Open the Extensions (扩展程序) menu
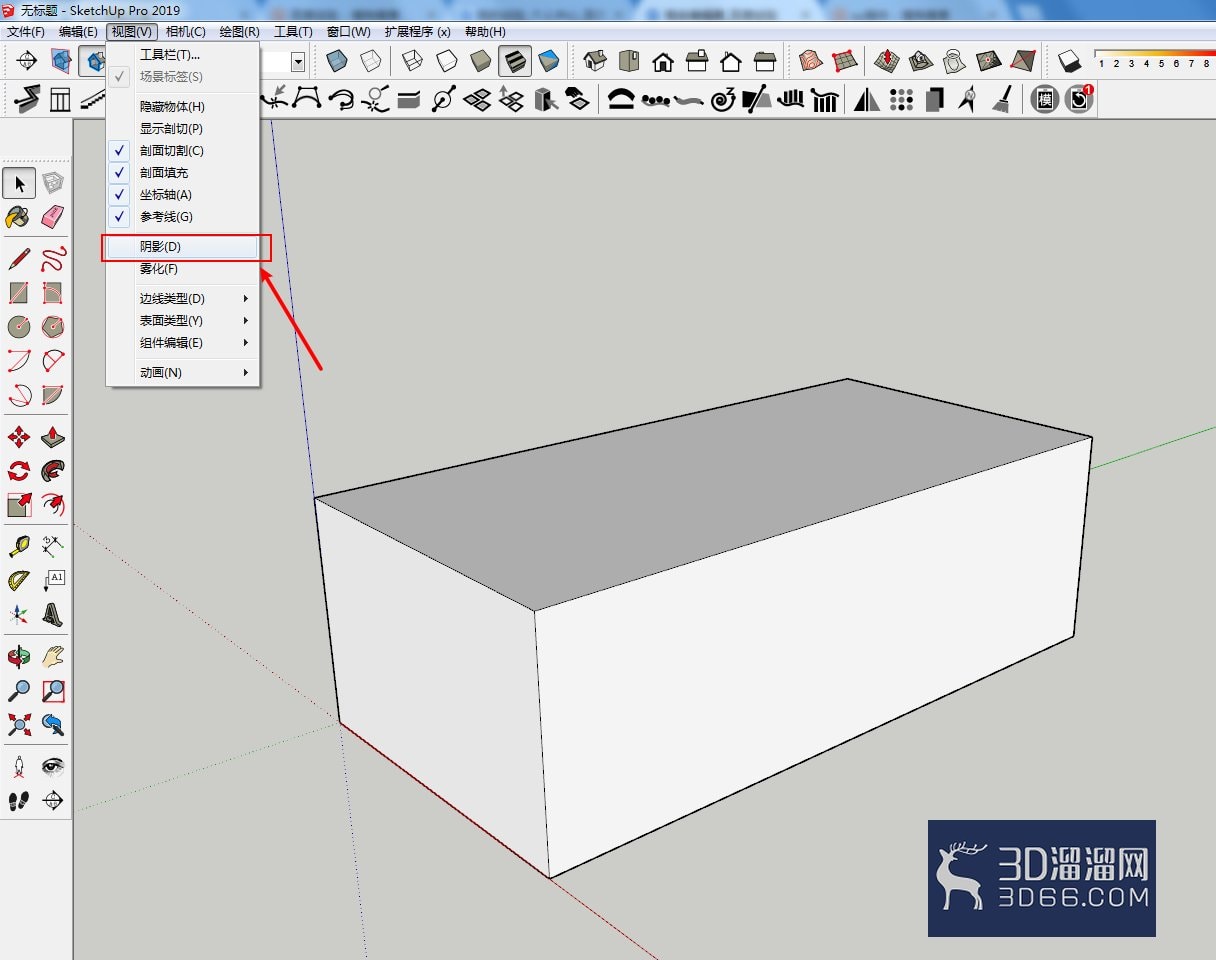The width and height of the screenshot is (1216, 960). point(418,32)
